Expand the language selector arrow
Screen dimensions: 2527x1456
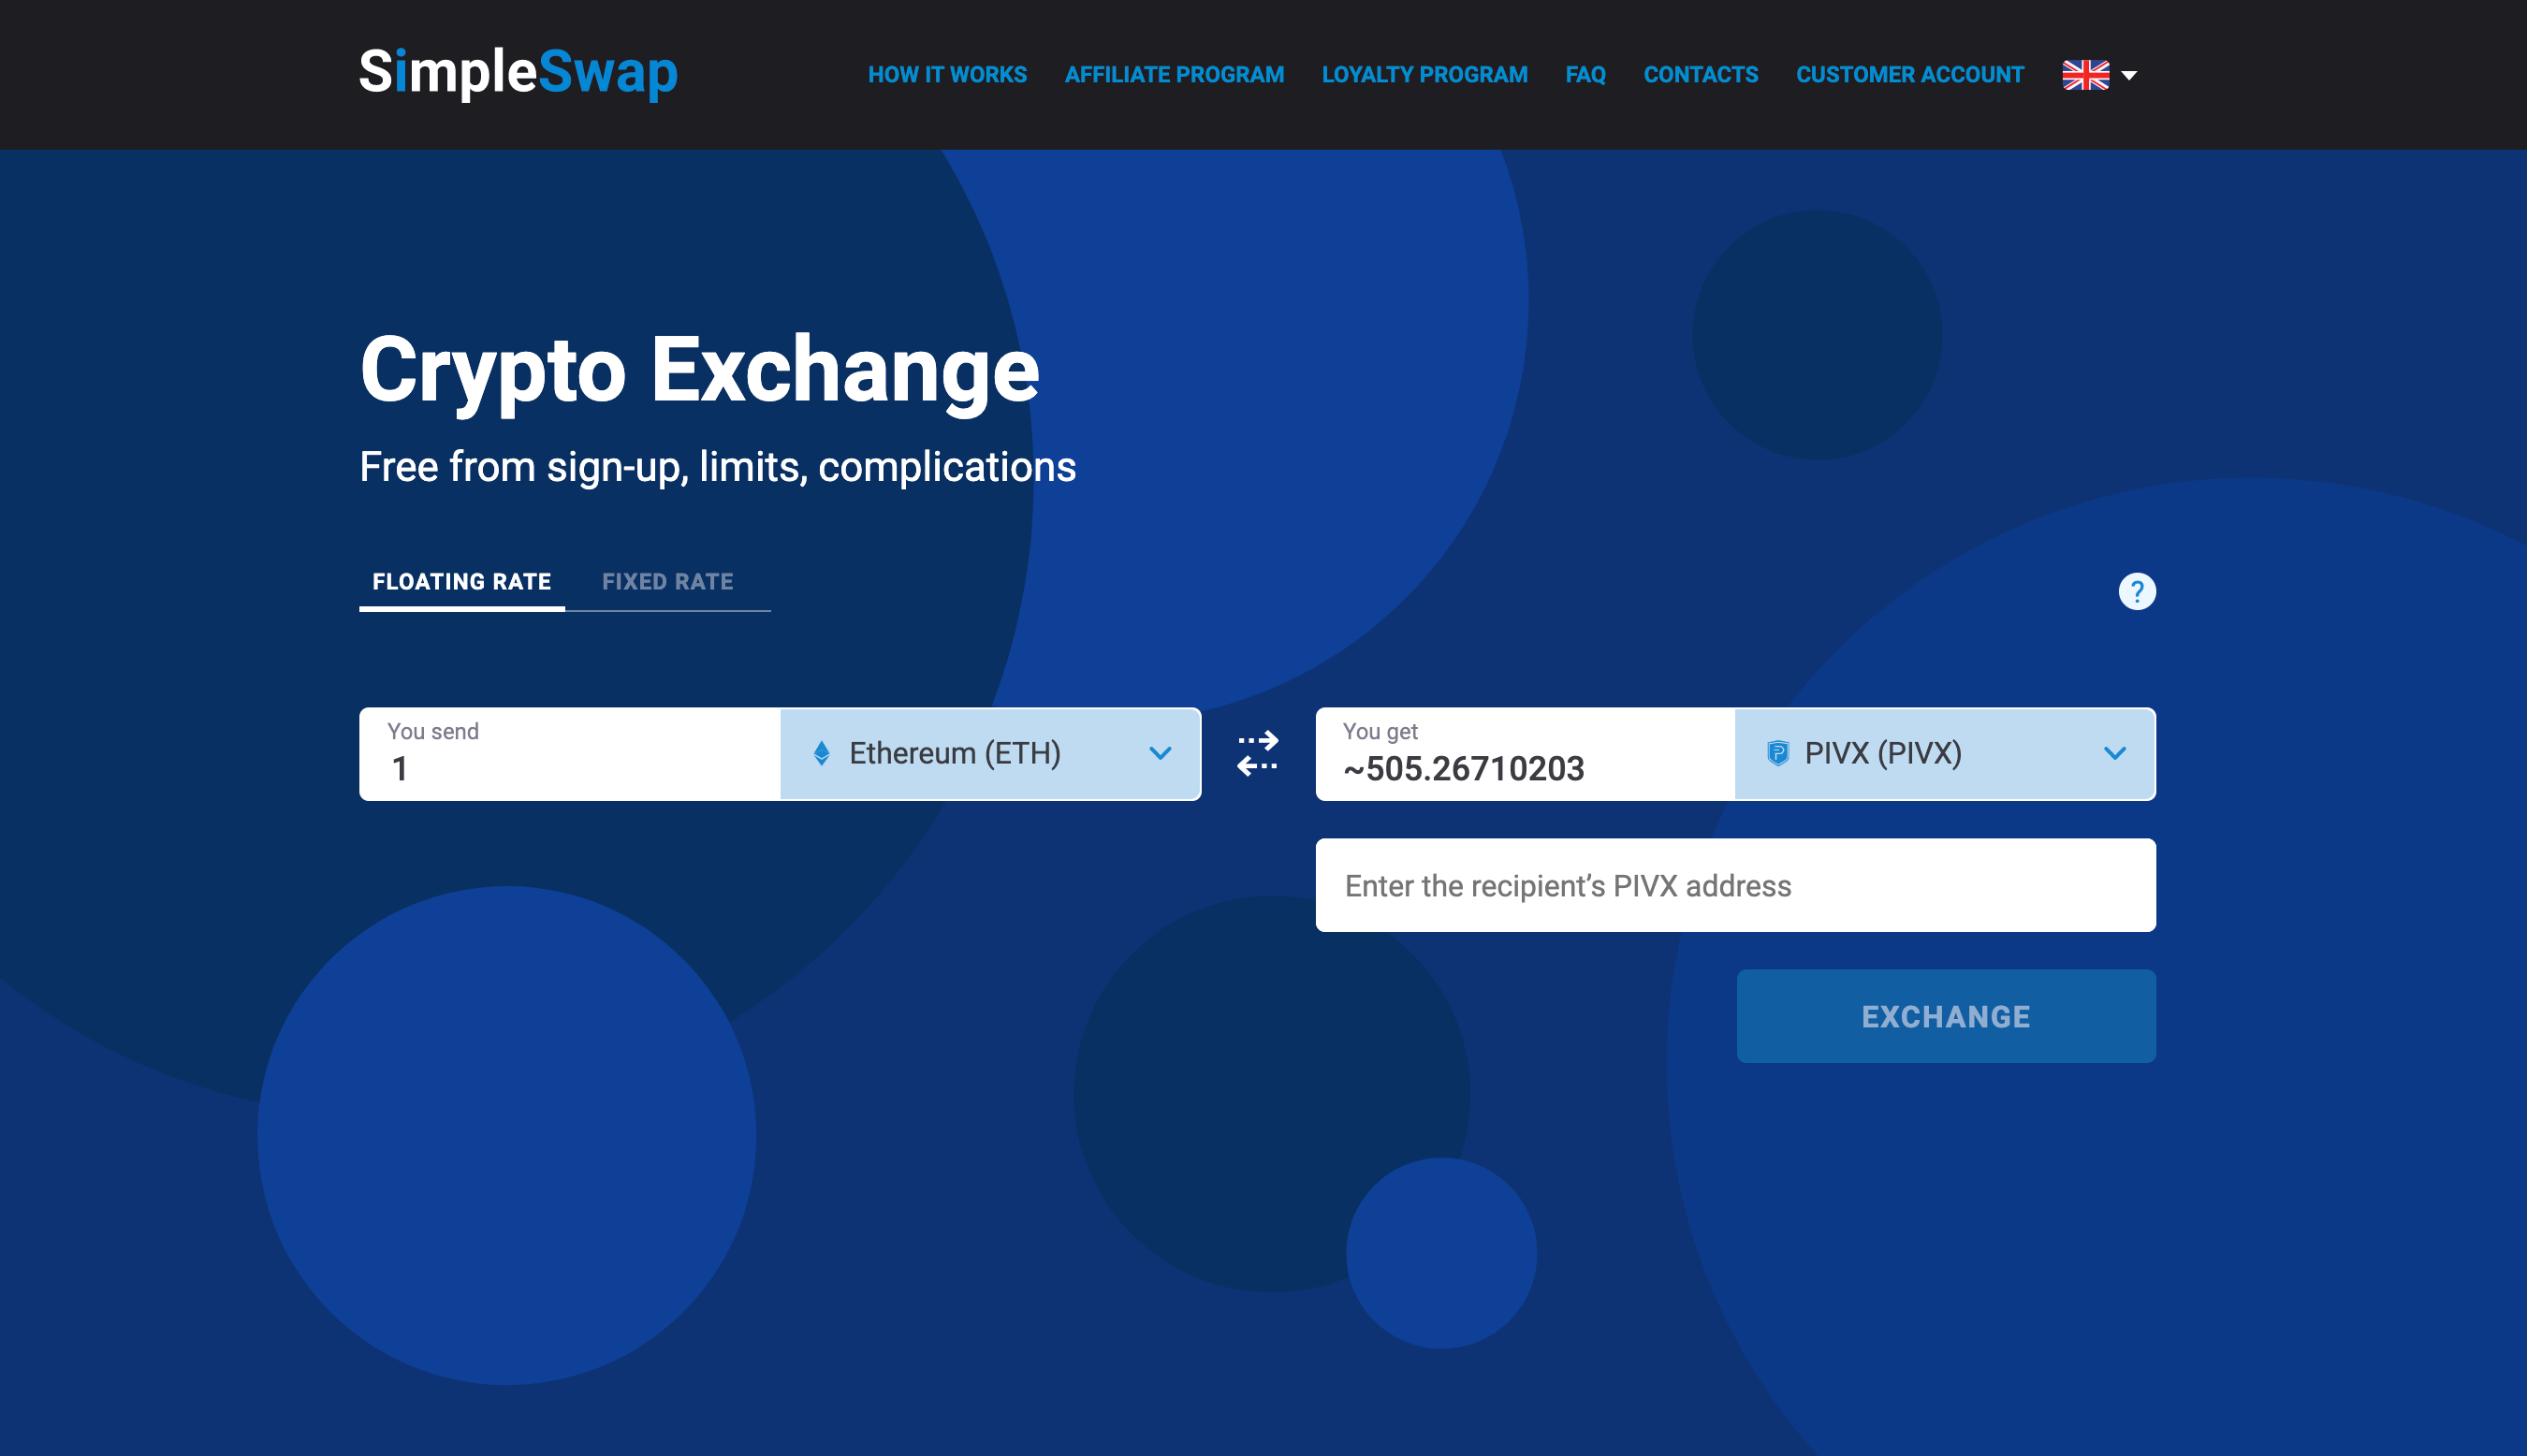point(2129,76)
